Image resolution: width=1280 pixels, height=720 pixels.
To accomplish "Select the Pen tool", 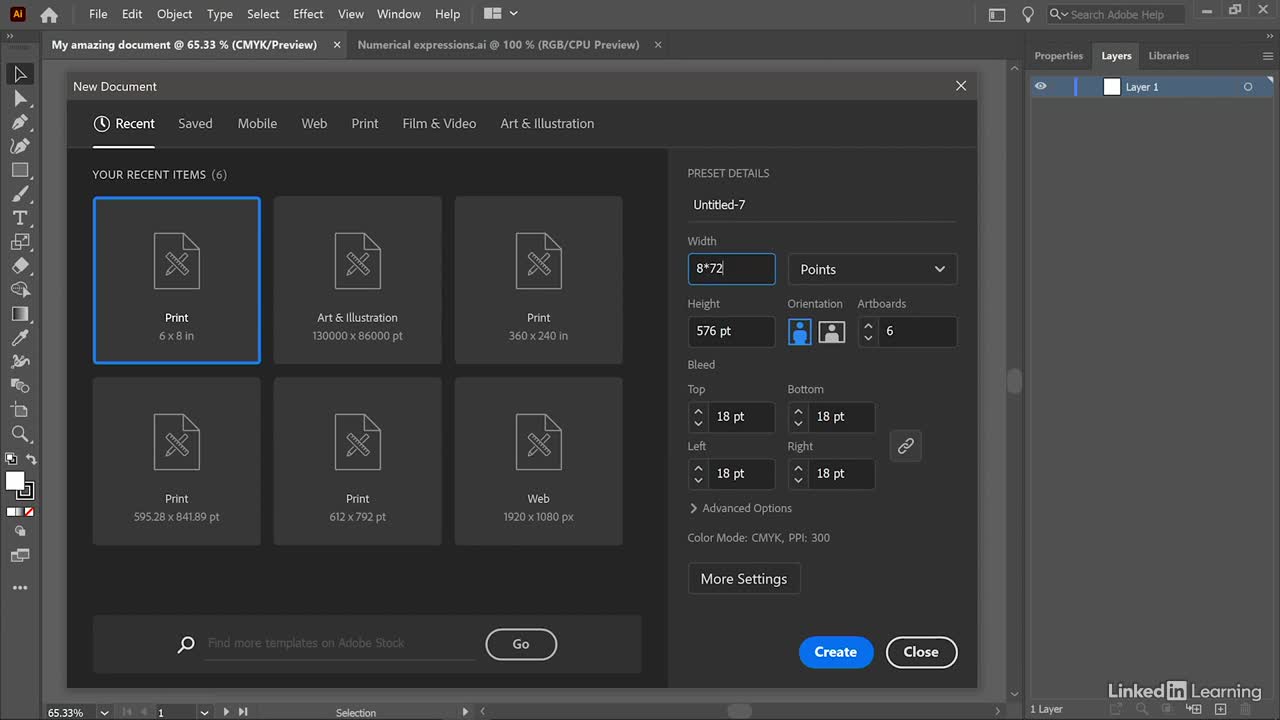I will point(19,122).
